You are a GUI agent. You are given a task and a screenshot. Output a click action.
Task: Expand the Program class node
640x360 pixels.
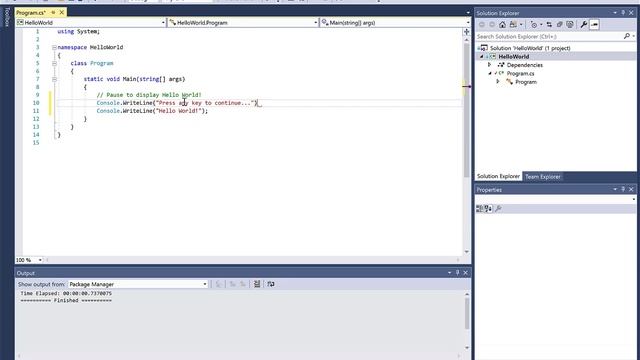pyautogui.click(x=498, y=82)
